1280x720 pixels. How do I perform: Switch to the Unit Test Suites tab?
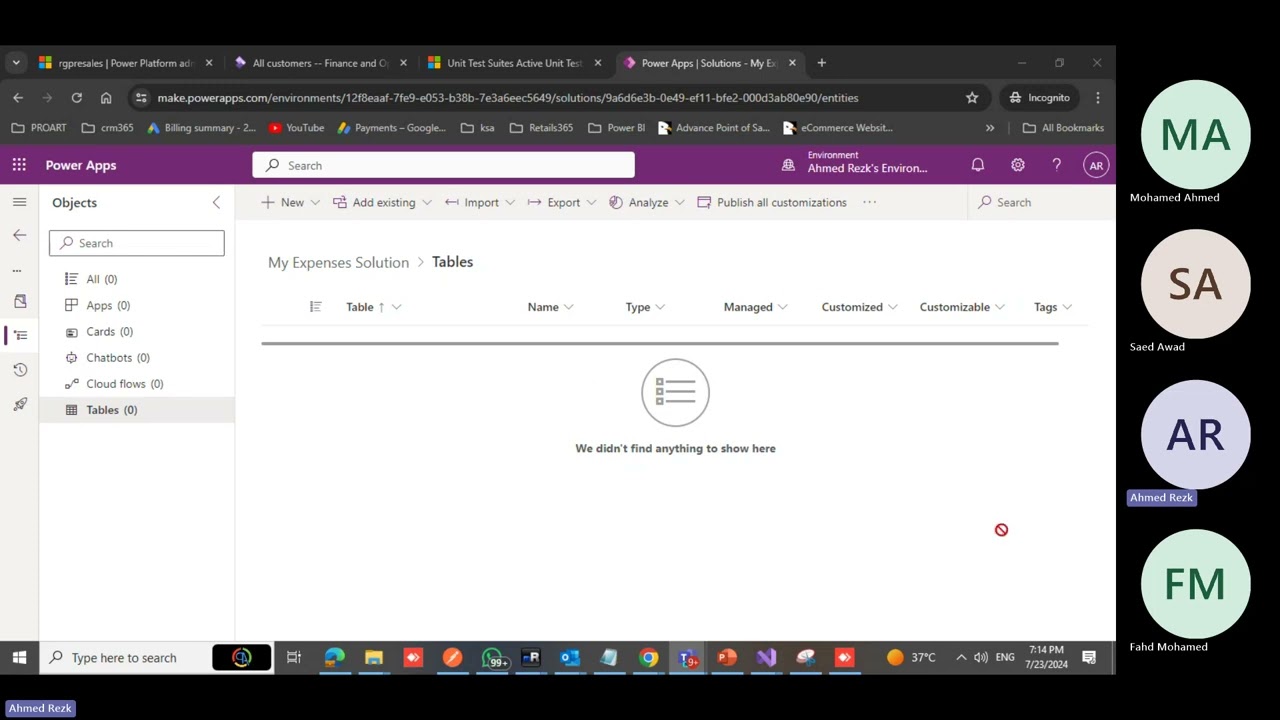[513, 63]
